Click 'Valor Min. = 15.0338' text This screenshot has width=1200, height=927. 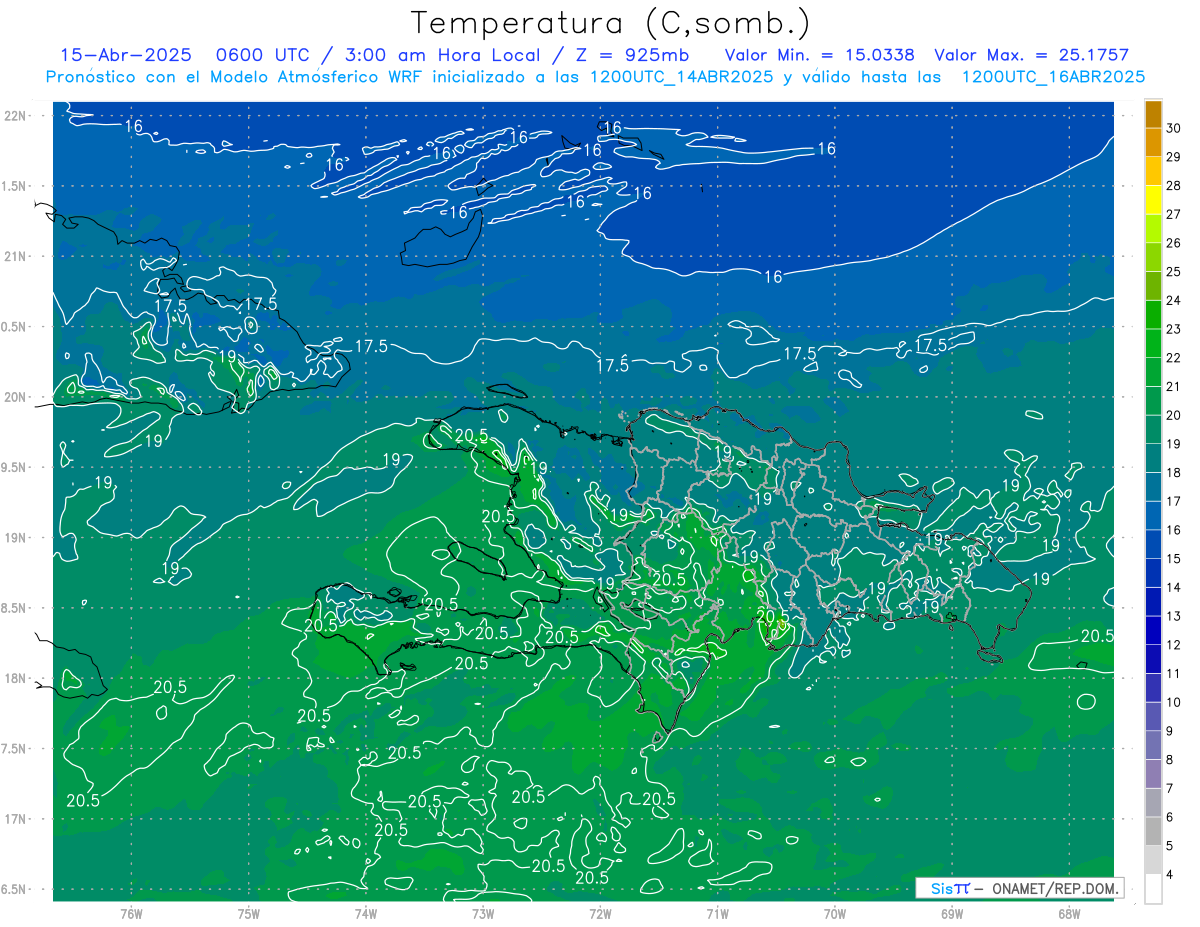pos(820,55)
